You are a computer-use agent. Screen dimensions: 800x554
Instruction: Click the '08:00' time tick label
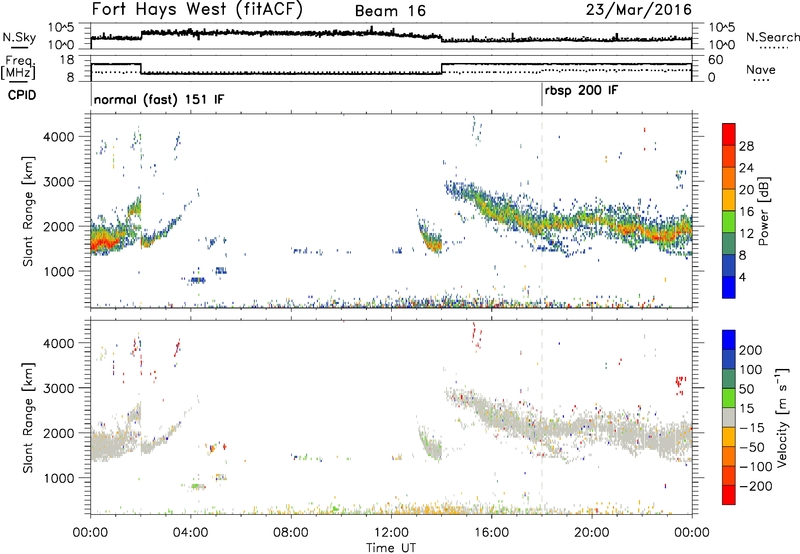pos(291,533)
